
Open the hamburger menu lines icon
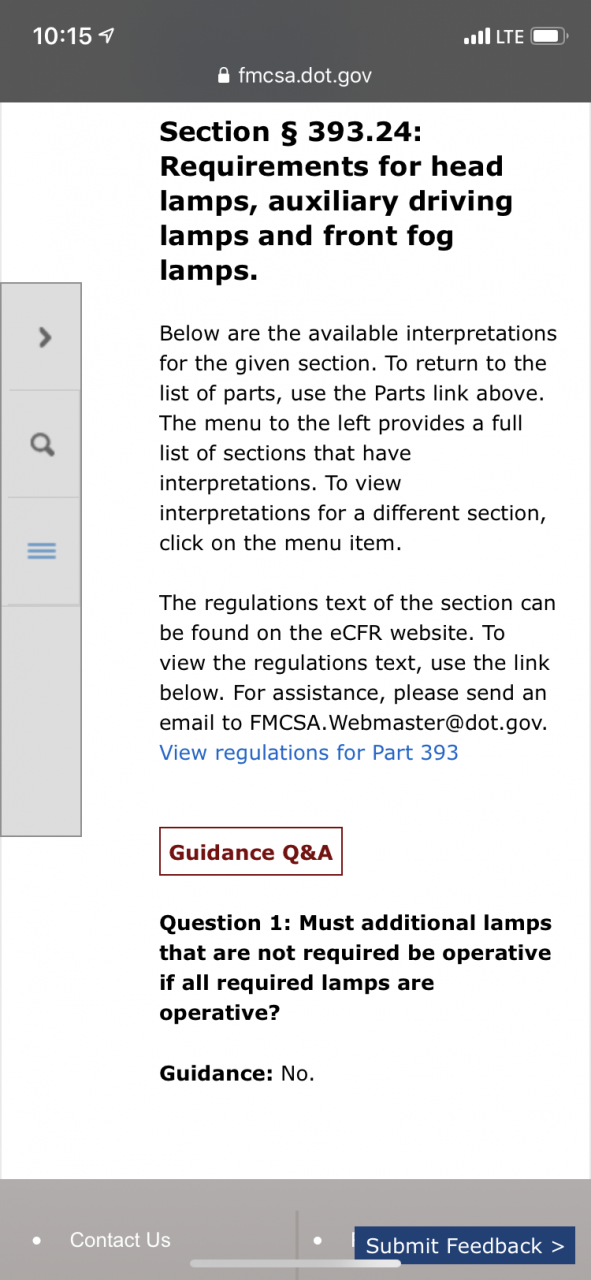[x=41, y=551]
